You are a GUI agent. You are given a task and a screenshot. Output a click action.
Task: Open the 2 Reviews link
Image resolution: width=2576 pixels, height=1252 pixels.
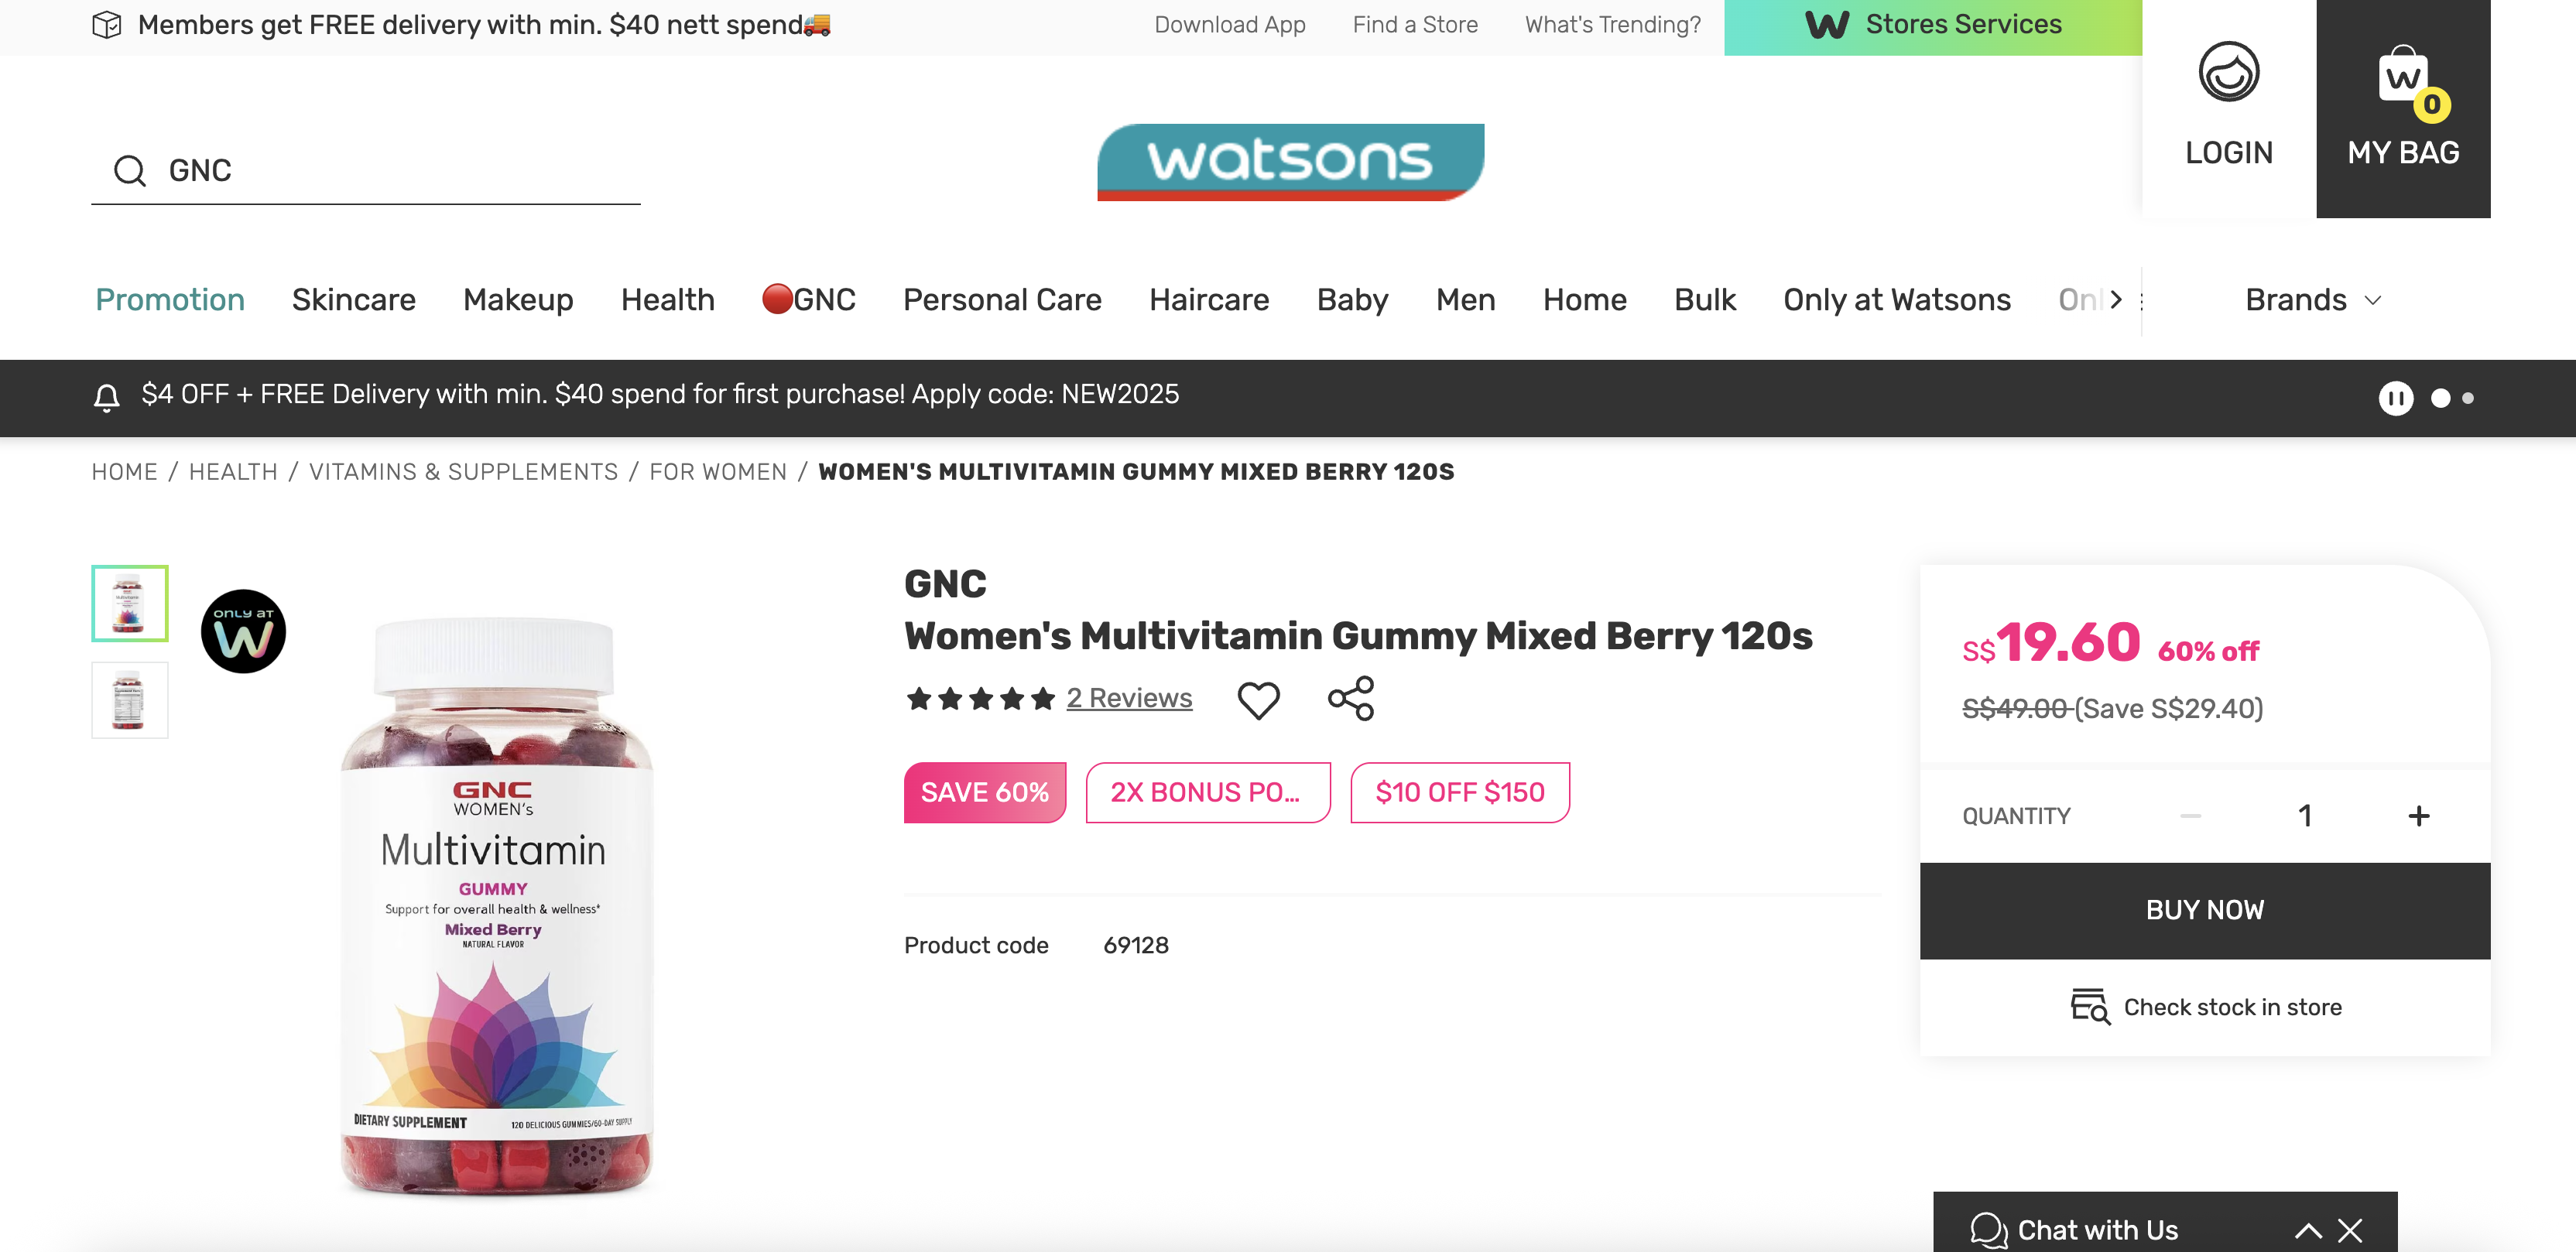point(1128,698)
